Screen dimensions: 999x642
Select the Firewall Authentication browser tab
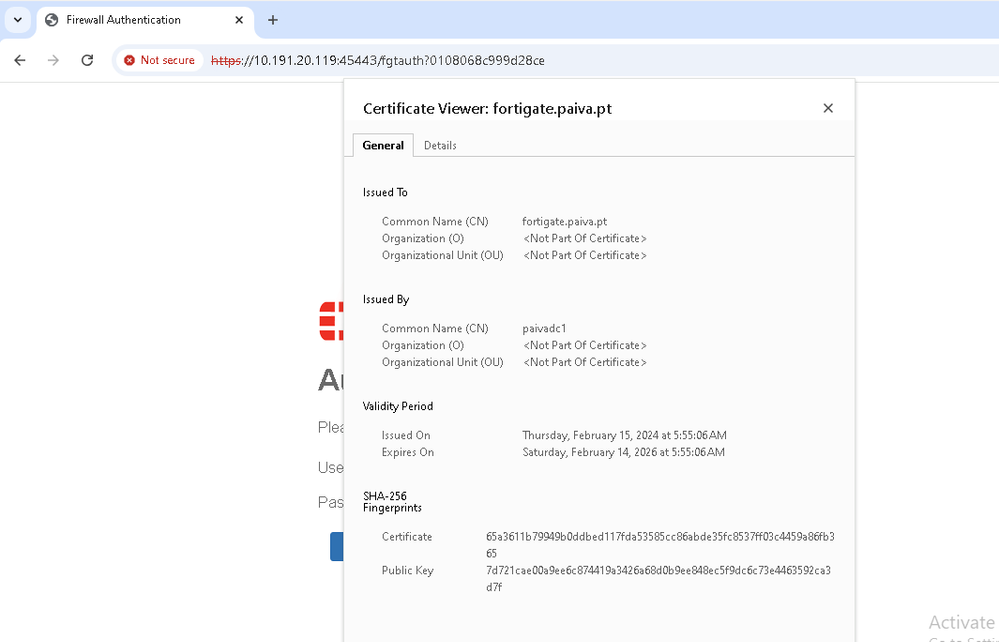145,20
